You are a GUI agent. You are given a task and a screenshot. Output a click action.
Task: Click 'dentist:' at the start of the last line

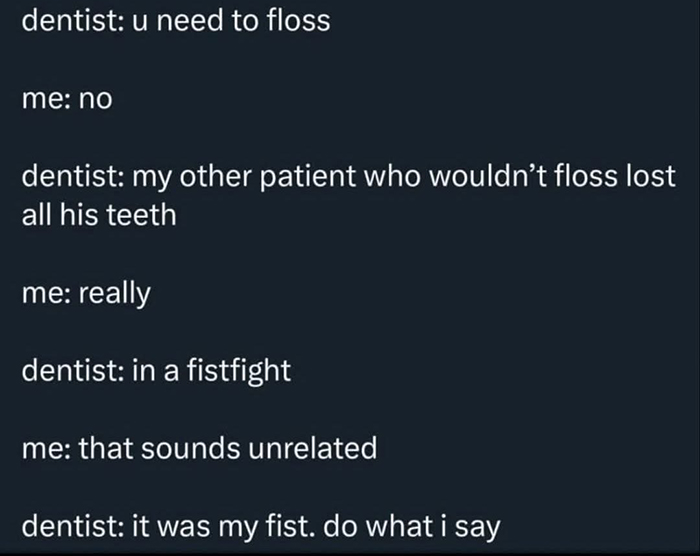(x=71, y=527)
